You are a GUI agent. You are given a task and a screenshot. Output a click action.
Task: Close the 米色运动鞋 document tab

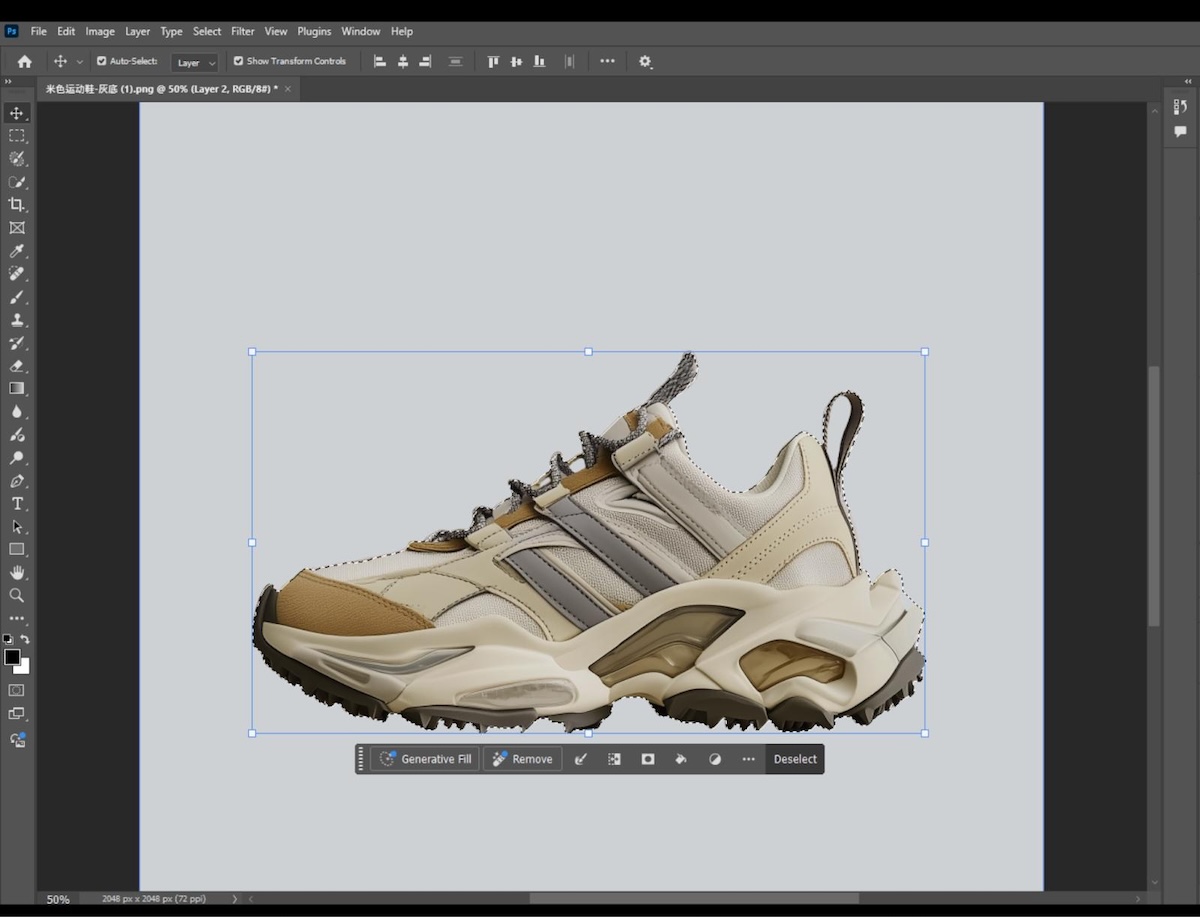(x=288, y=89)
